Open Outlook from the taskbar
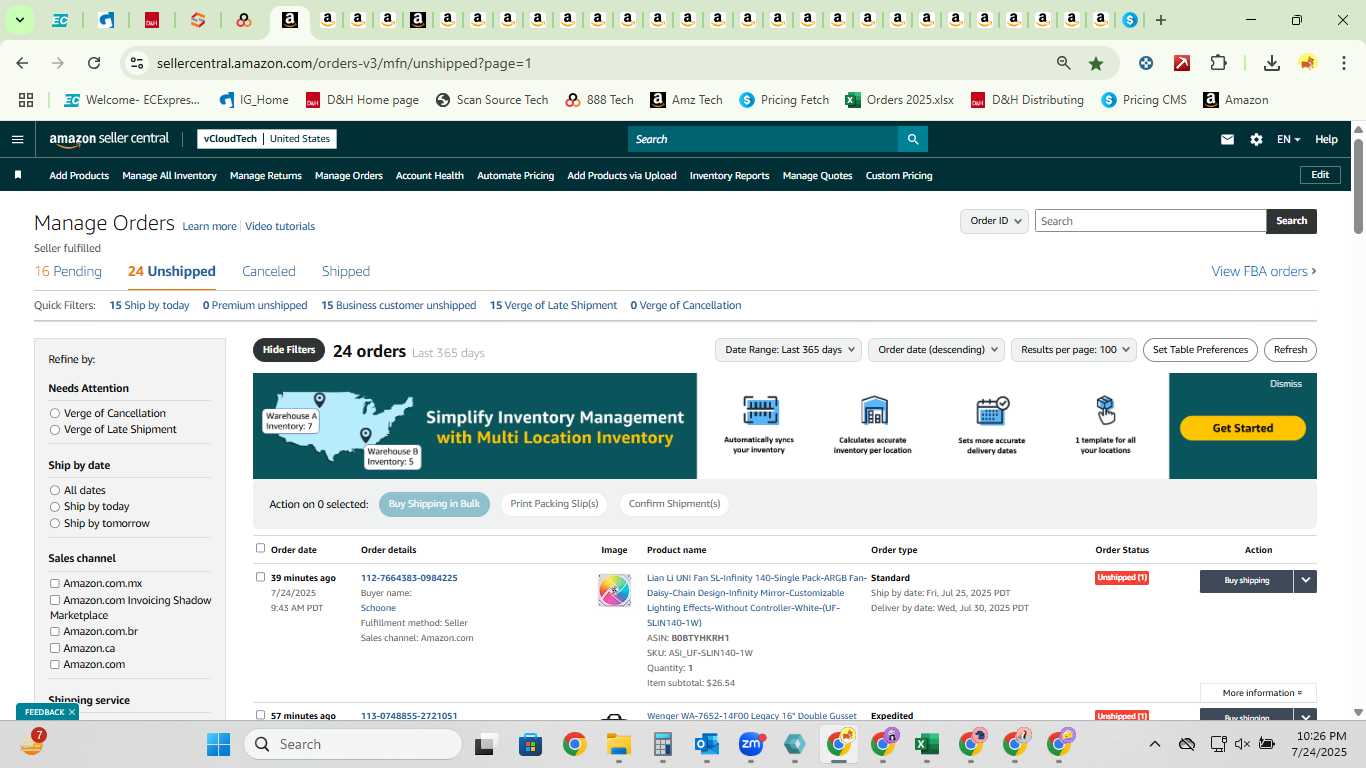 click(x=707, y=744)
